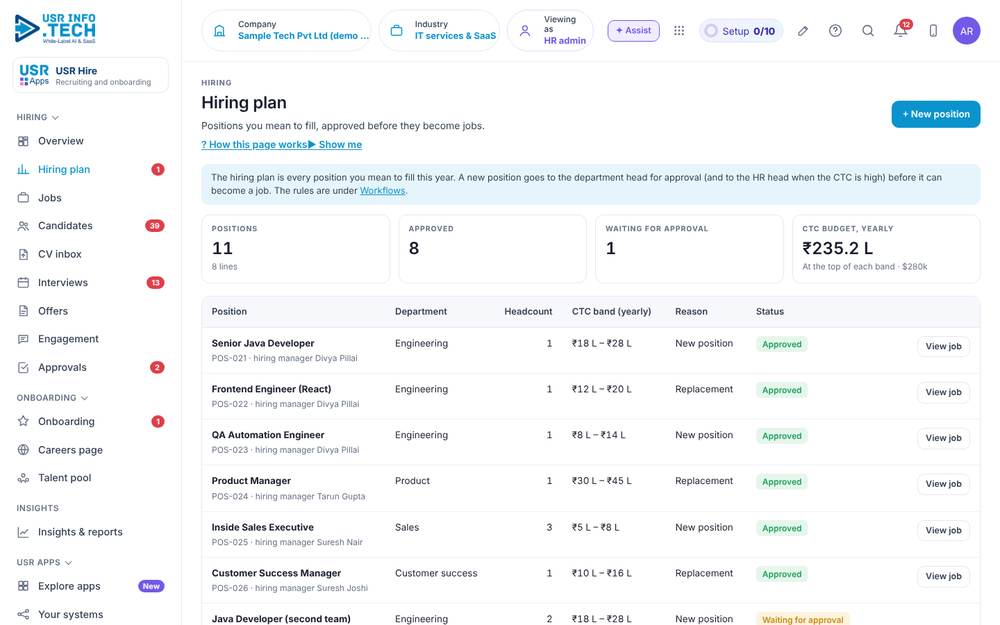Click the USR Info Tech logo

55,29
